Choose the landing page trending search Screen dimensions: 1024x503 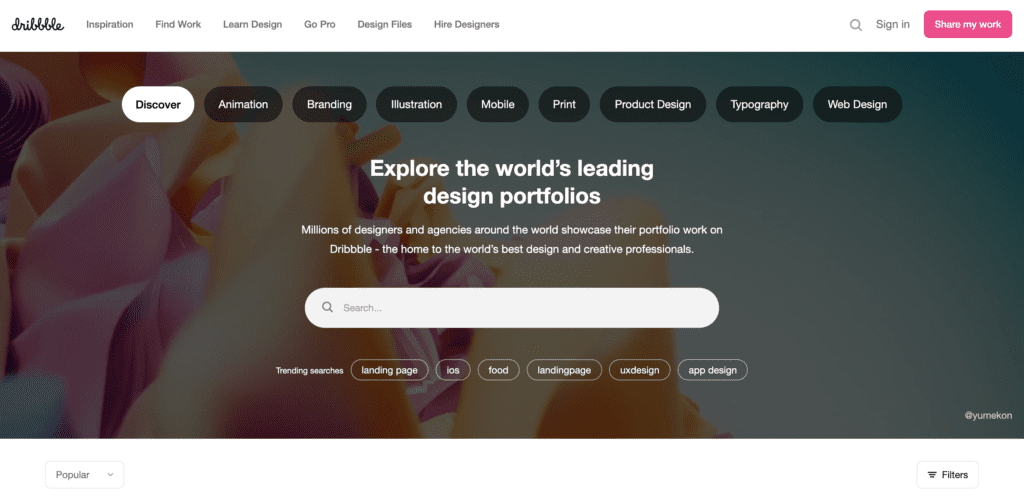[x=389, y=370]
